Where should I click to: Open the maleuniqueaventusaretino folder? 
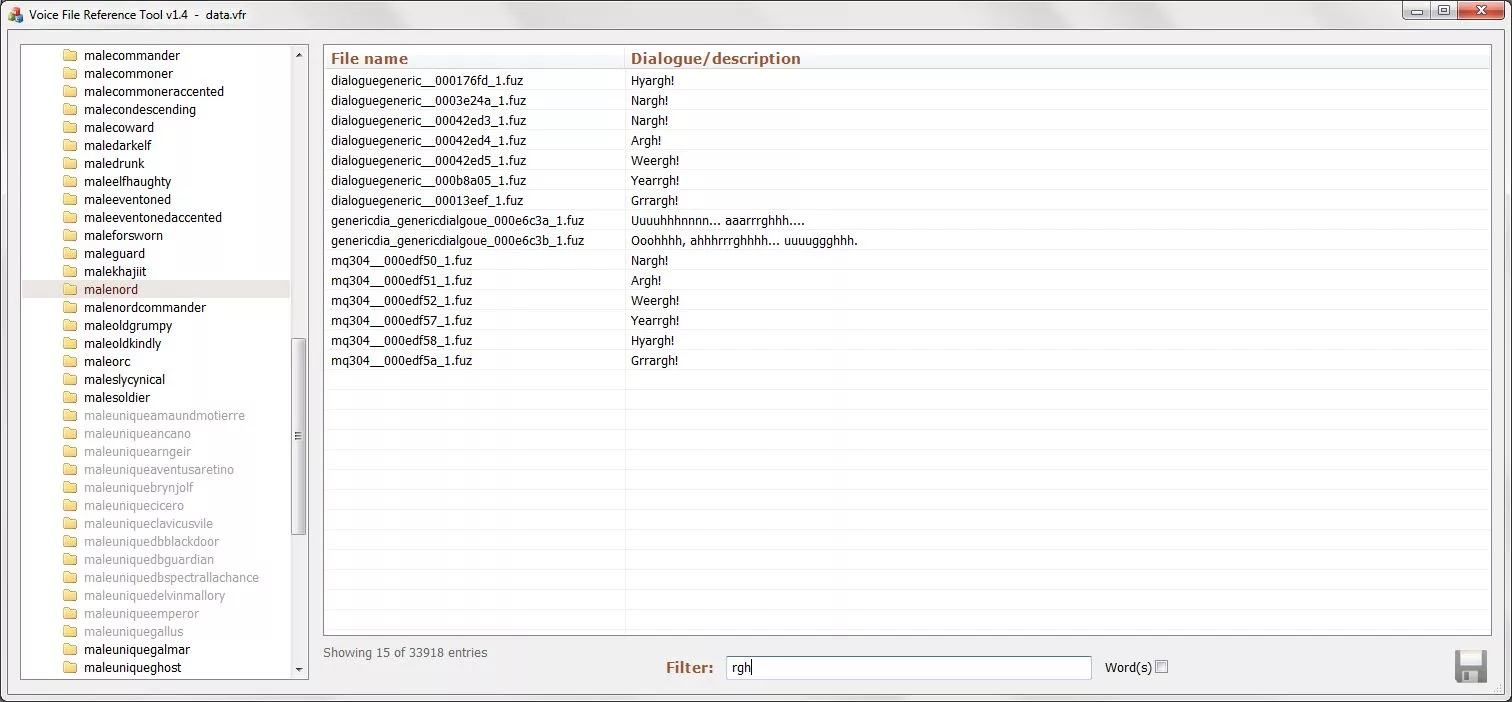[159, 470]
